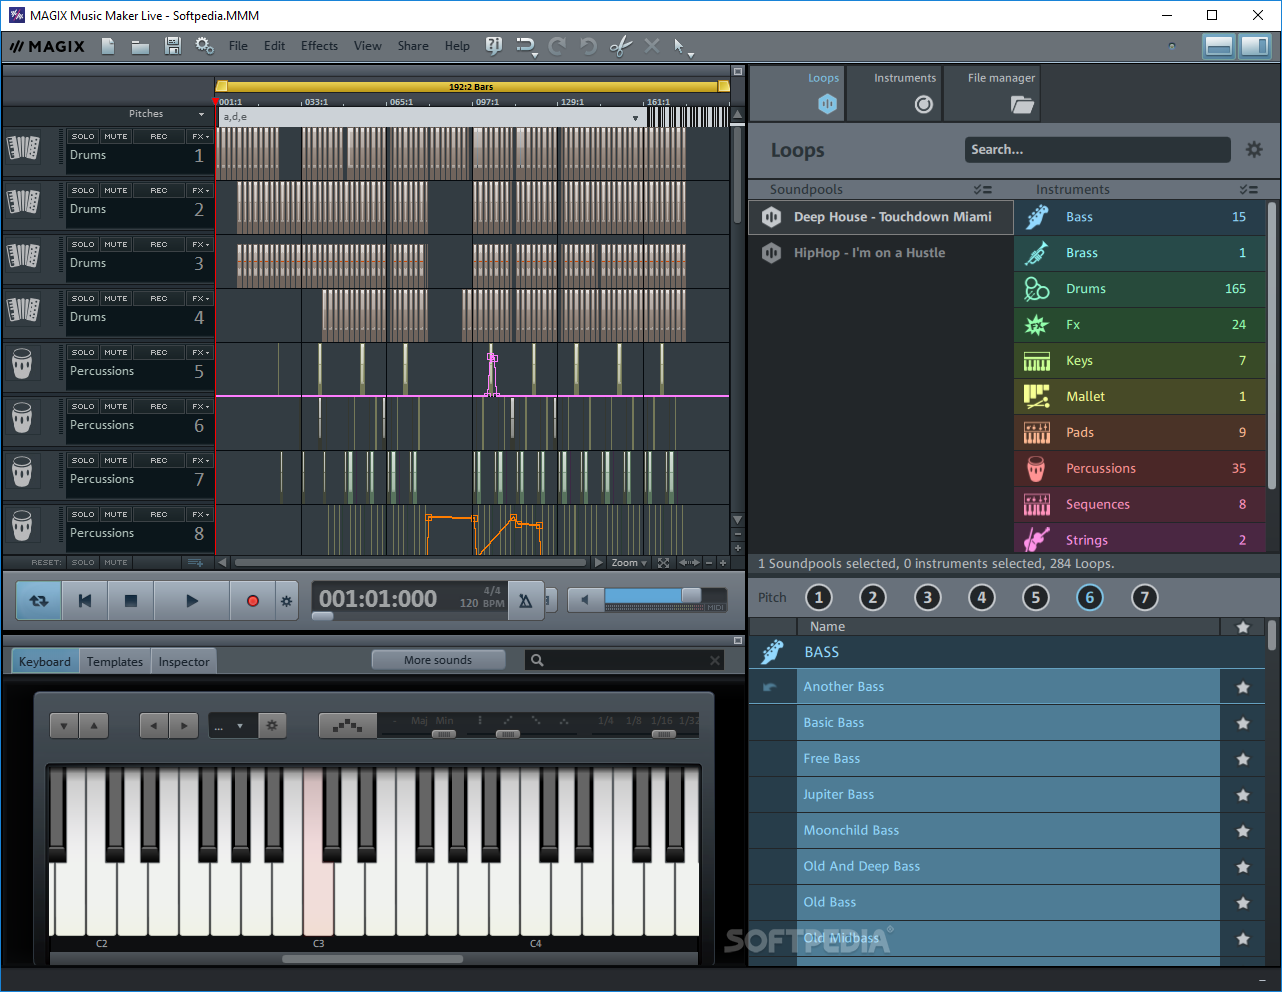Click the 192:2 Bars range bar

[x=472, y=86]
